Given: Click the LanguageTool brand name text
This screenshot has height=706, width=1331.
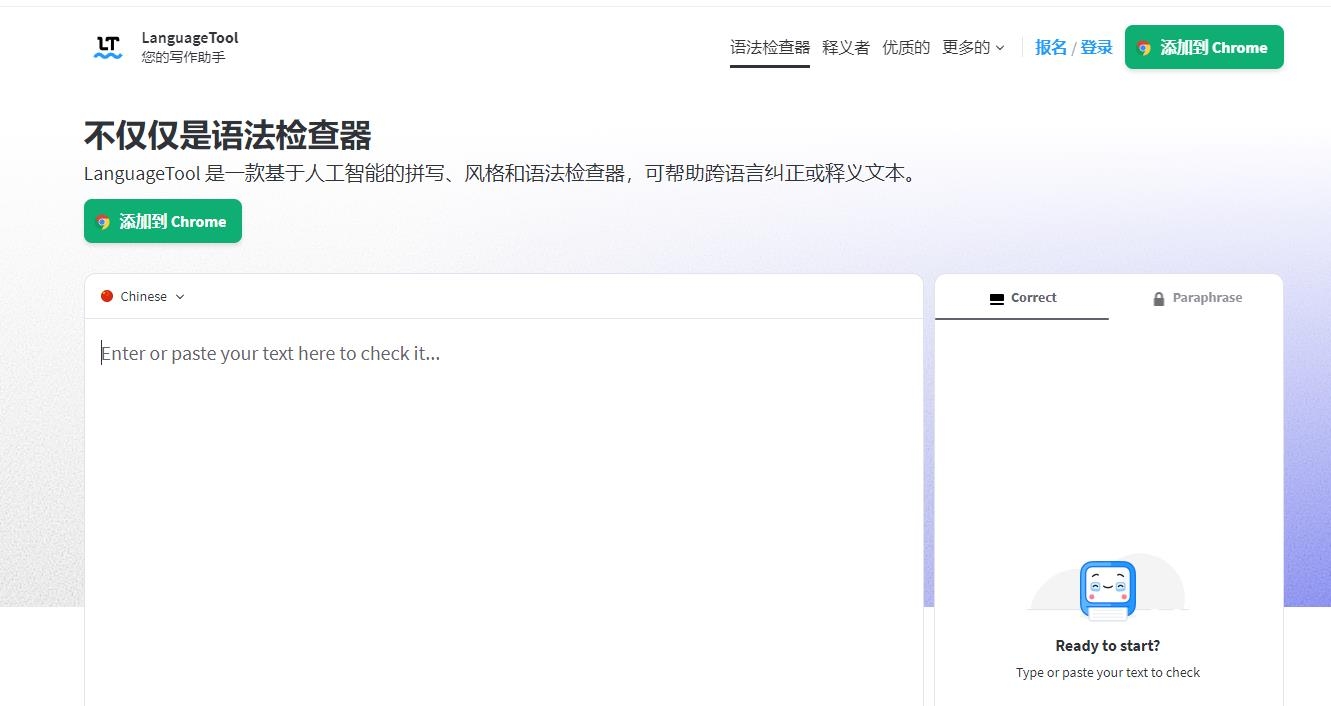Looking at the screenshot, I should coord(190,38).
